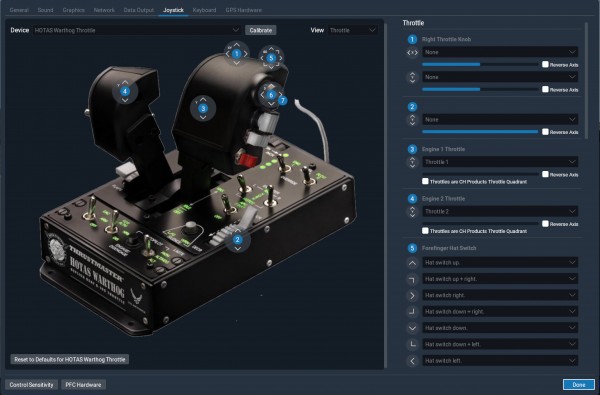Screen dimensions: 600x395
Task: Click marker 7 beside the grip hat
Action: click(283, 101)
